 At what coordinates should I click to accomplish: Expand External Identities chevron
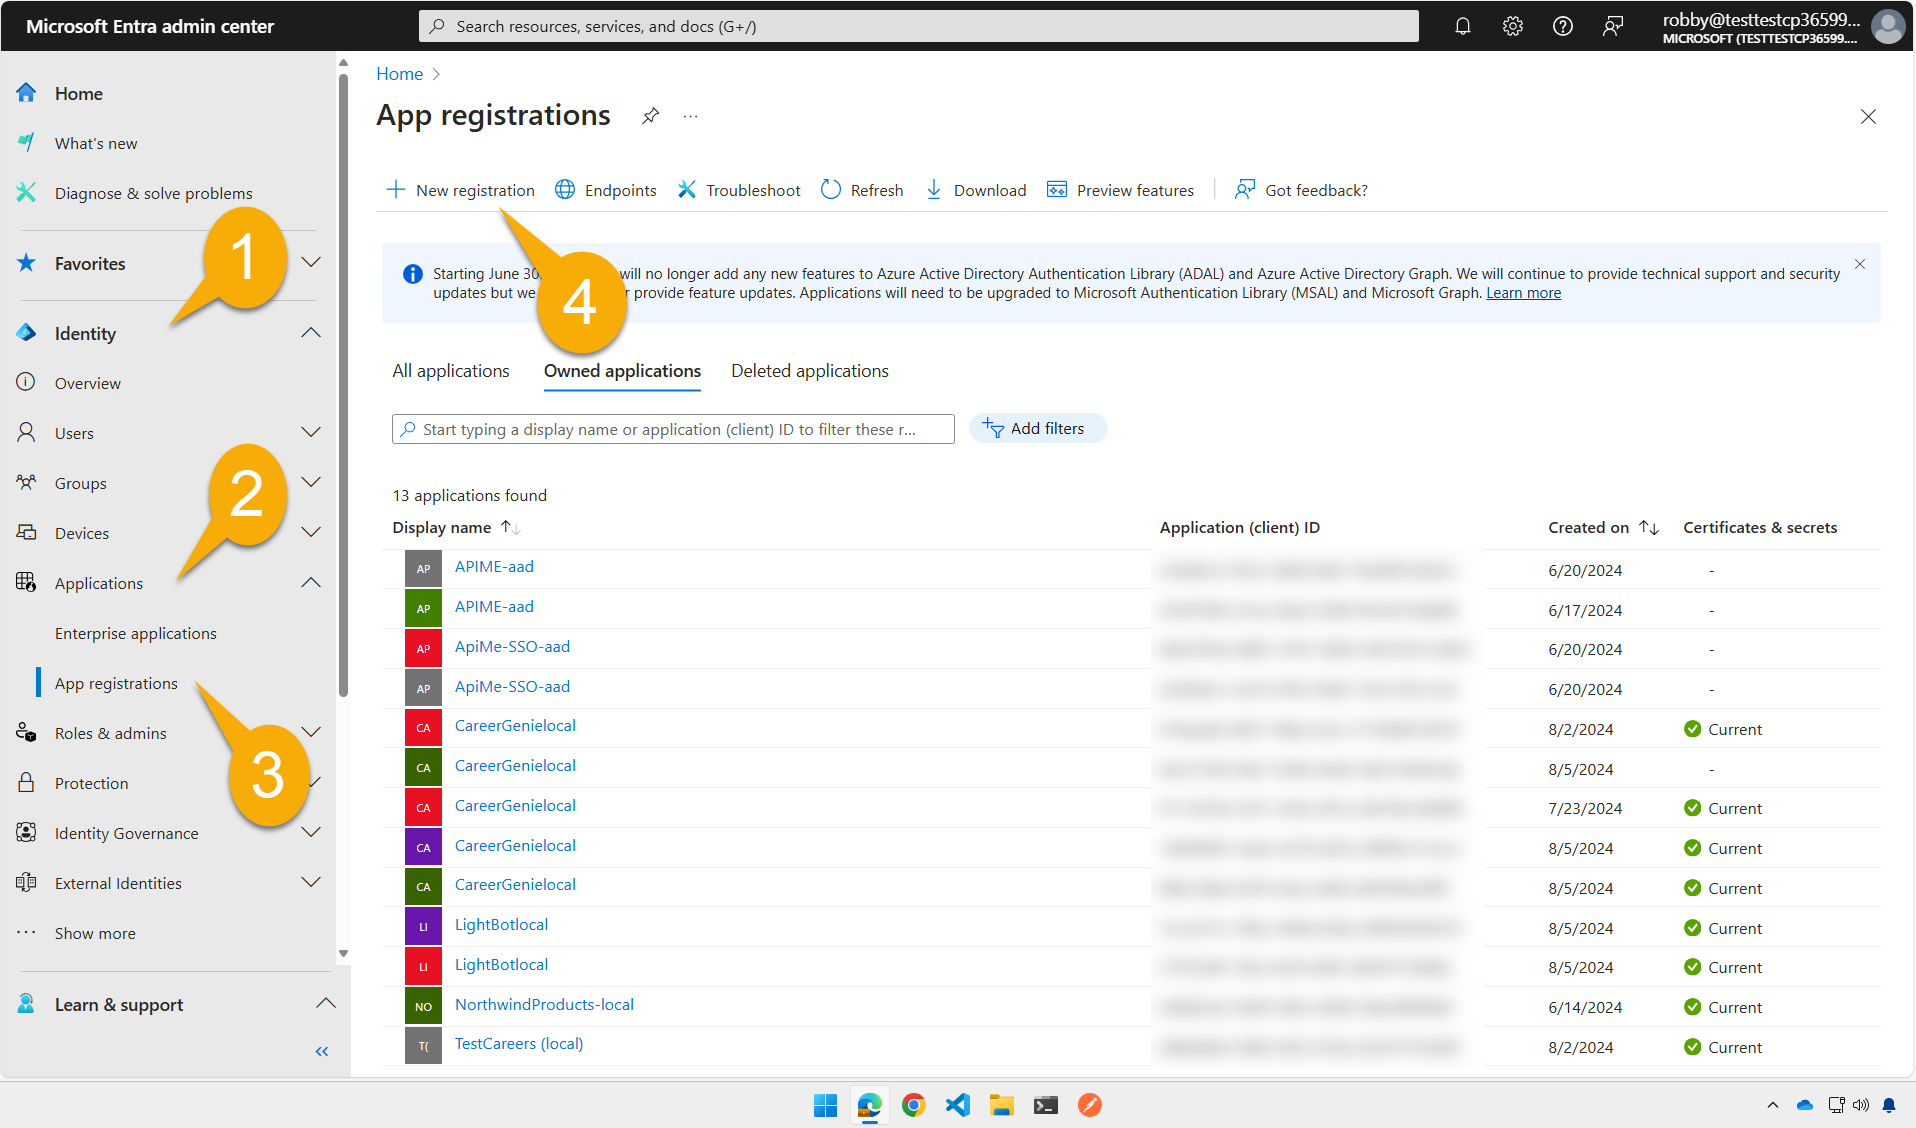[311, 883]
